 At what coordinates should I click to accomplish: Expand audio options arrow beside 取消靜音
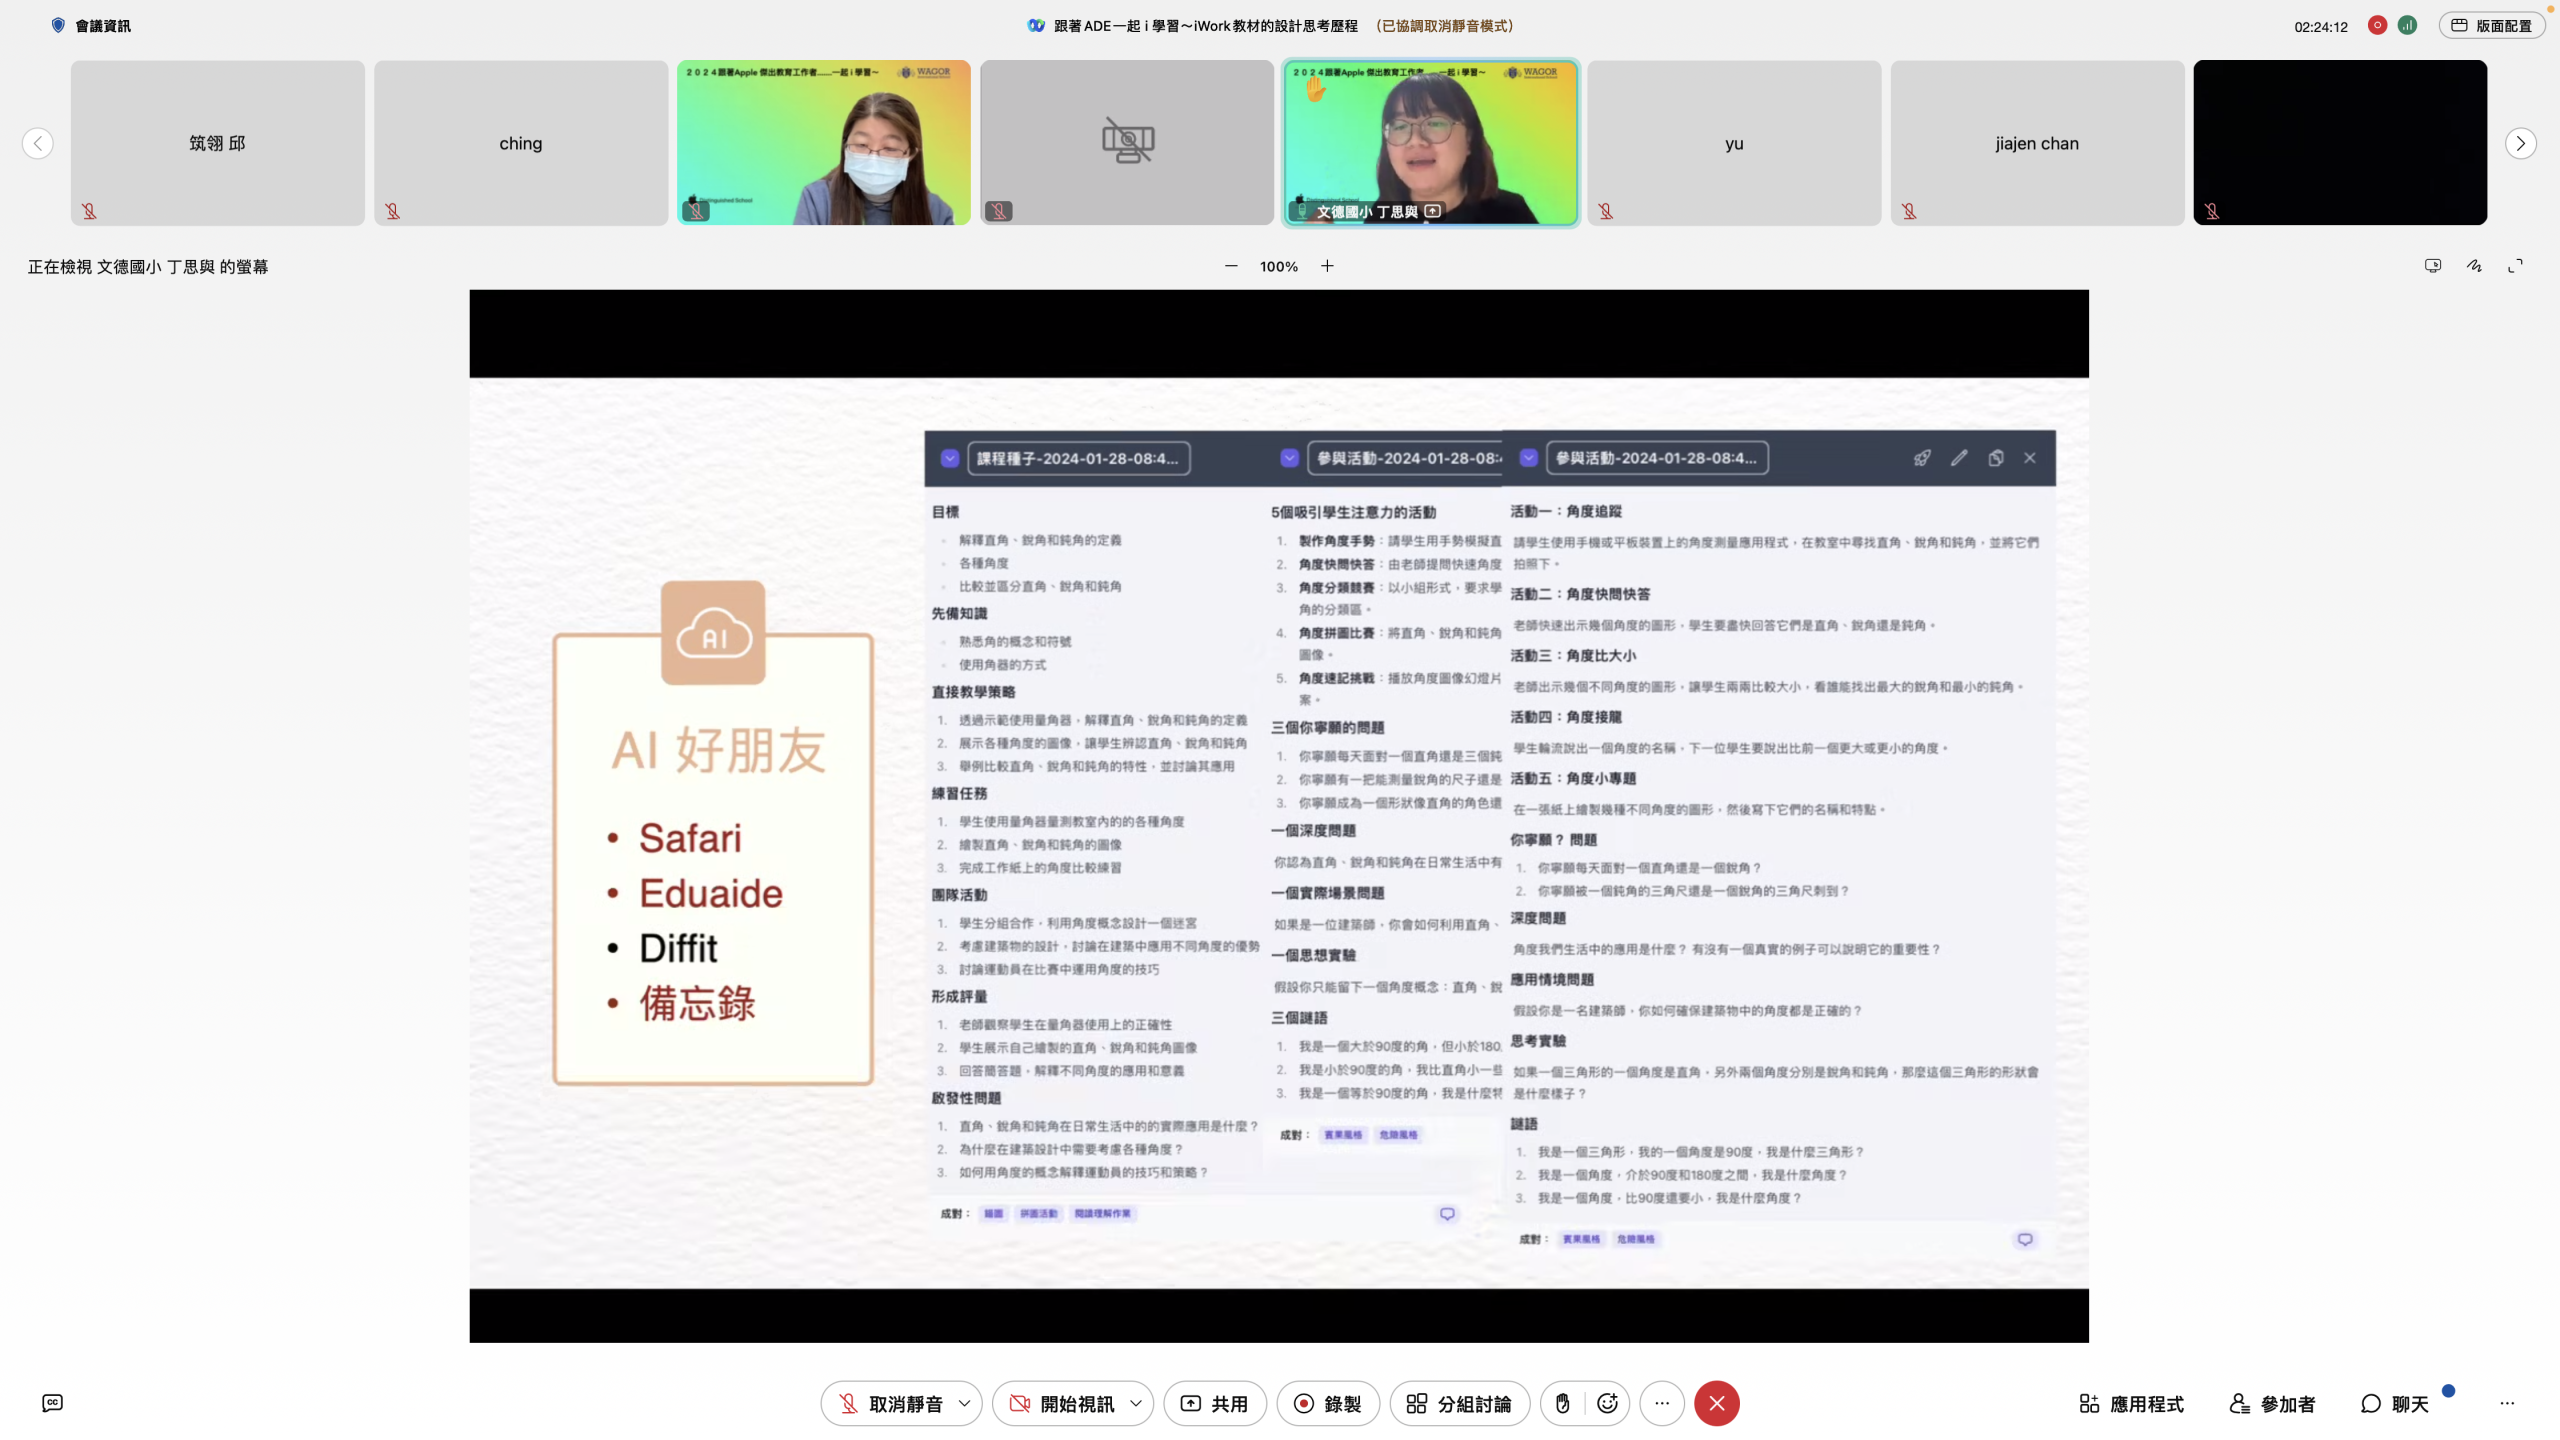964,1403
